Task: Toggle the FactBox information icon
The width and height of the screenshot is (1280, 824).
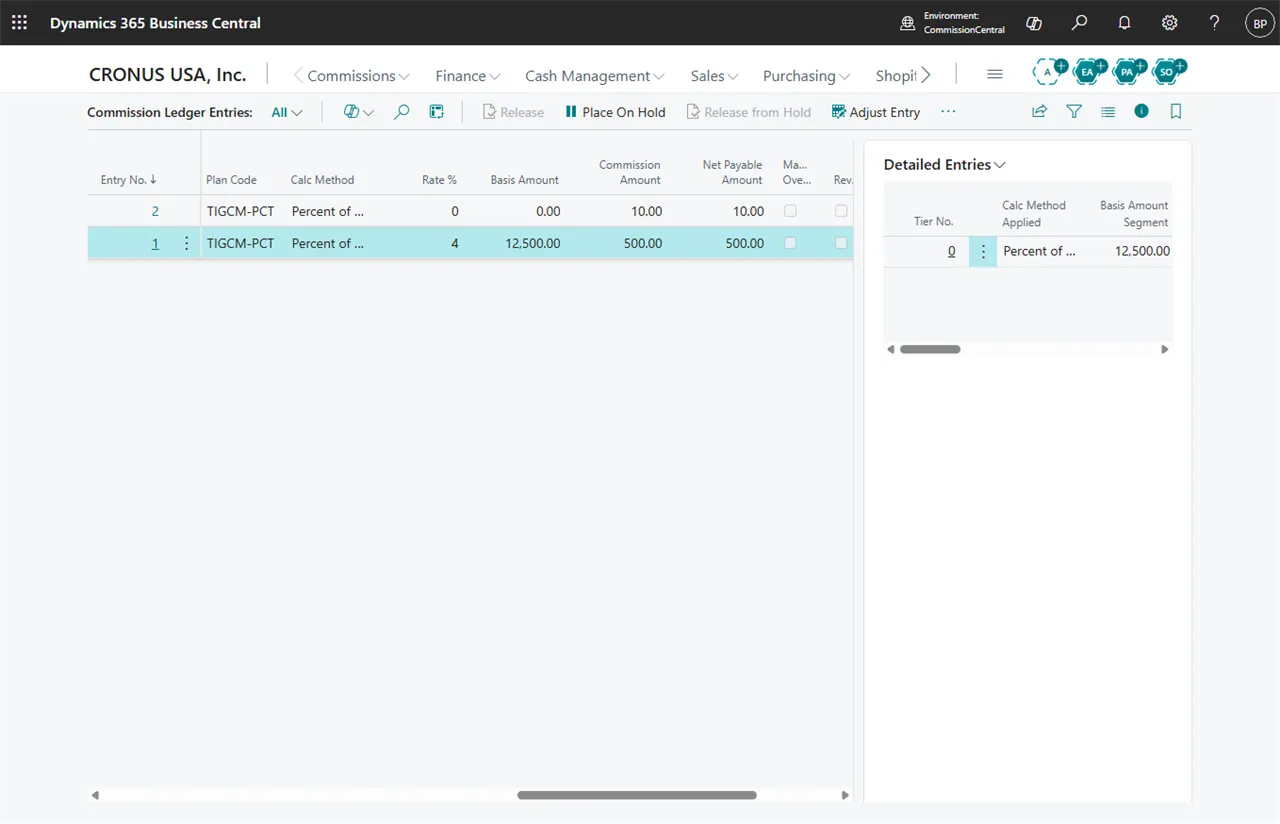Action: pyautogui.click(x=1142, y=111)
